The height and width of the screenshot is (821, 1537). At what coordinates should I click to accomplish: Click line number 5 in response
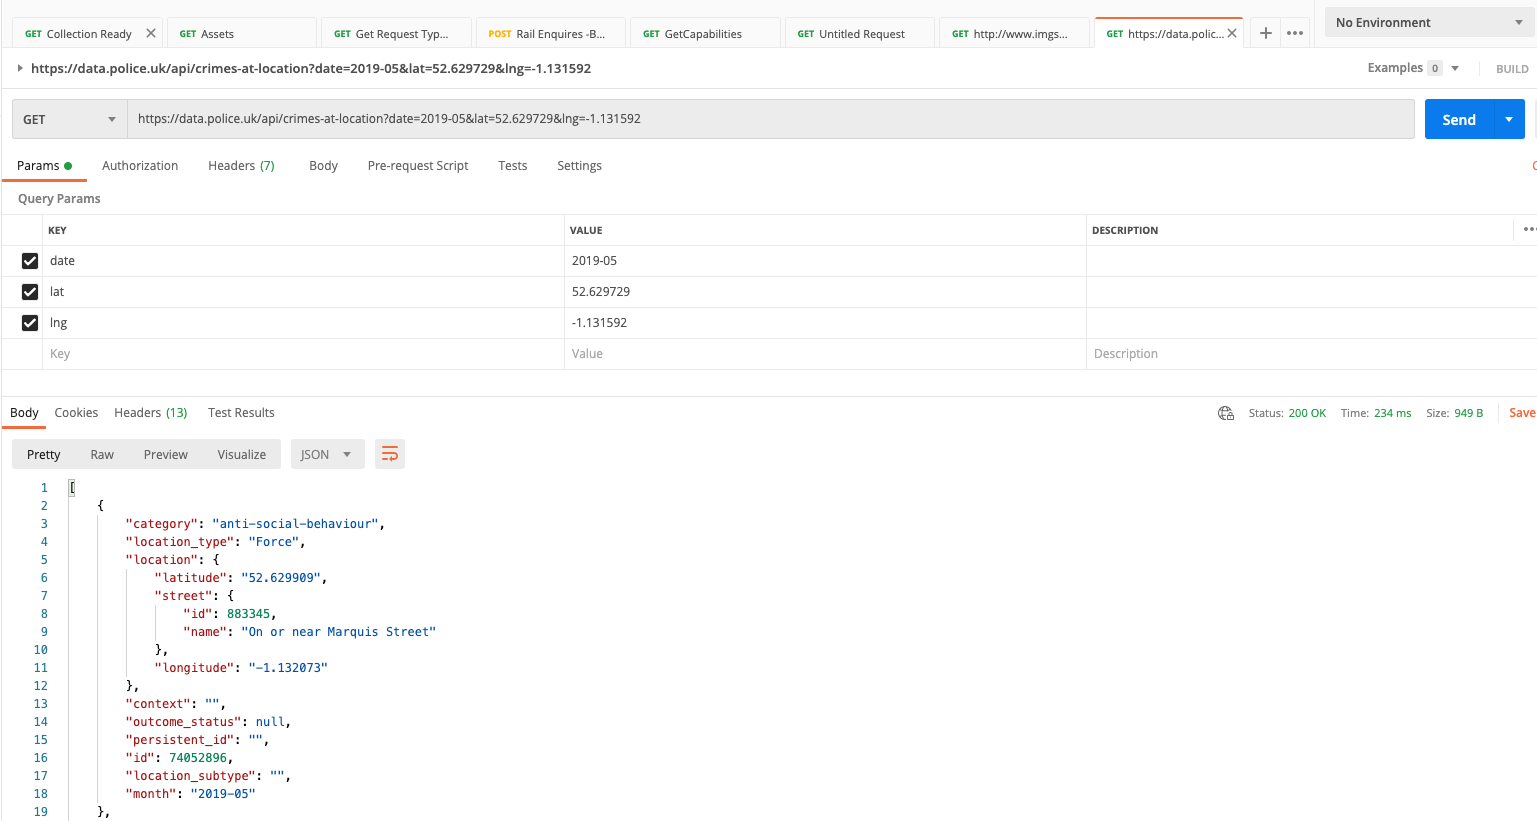(x=44, y=560)
